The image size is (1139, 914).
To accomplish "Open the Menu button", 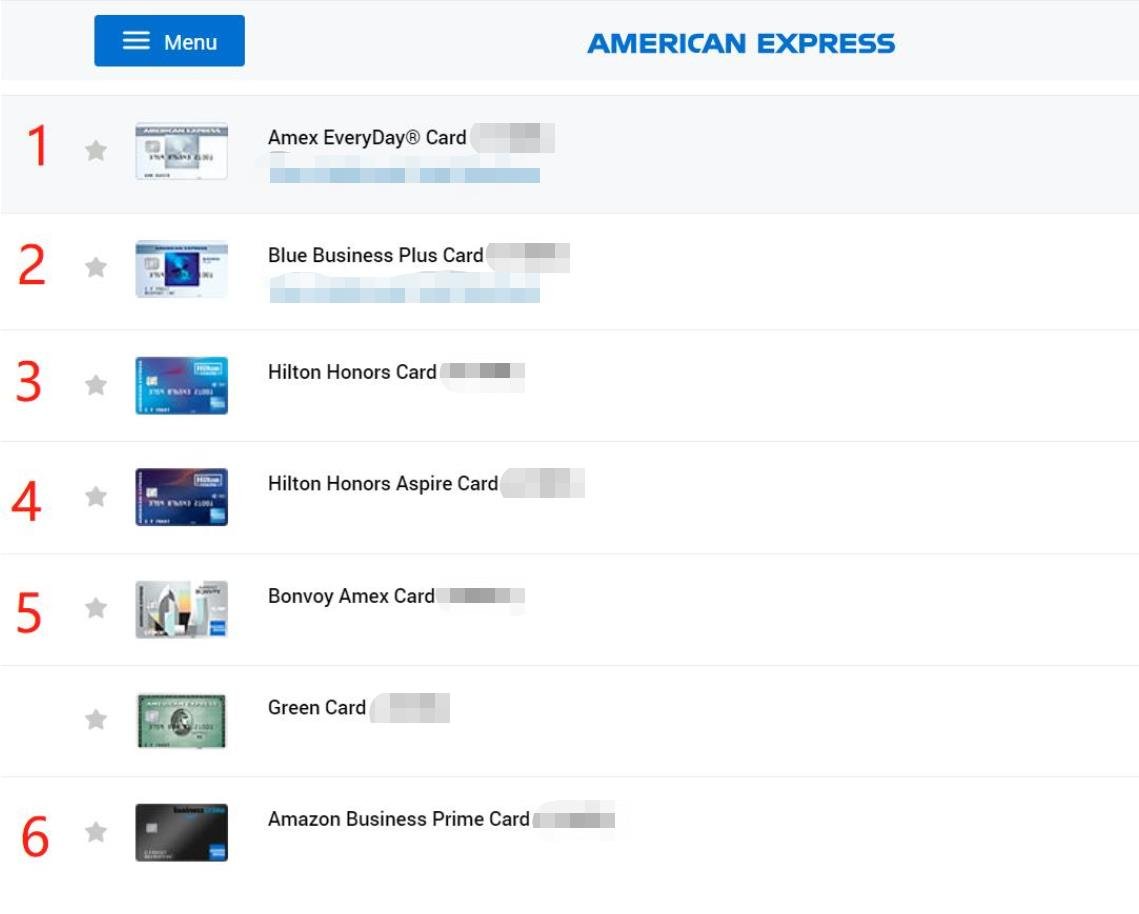I will point(169,41).
